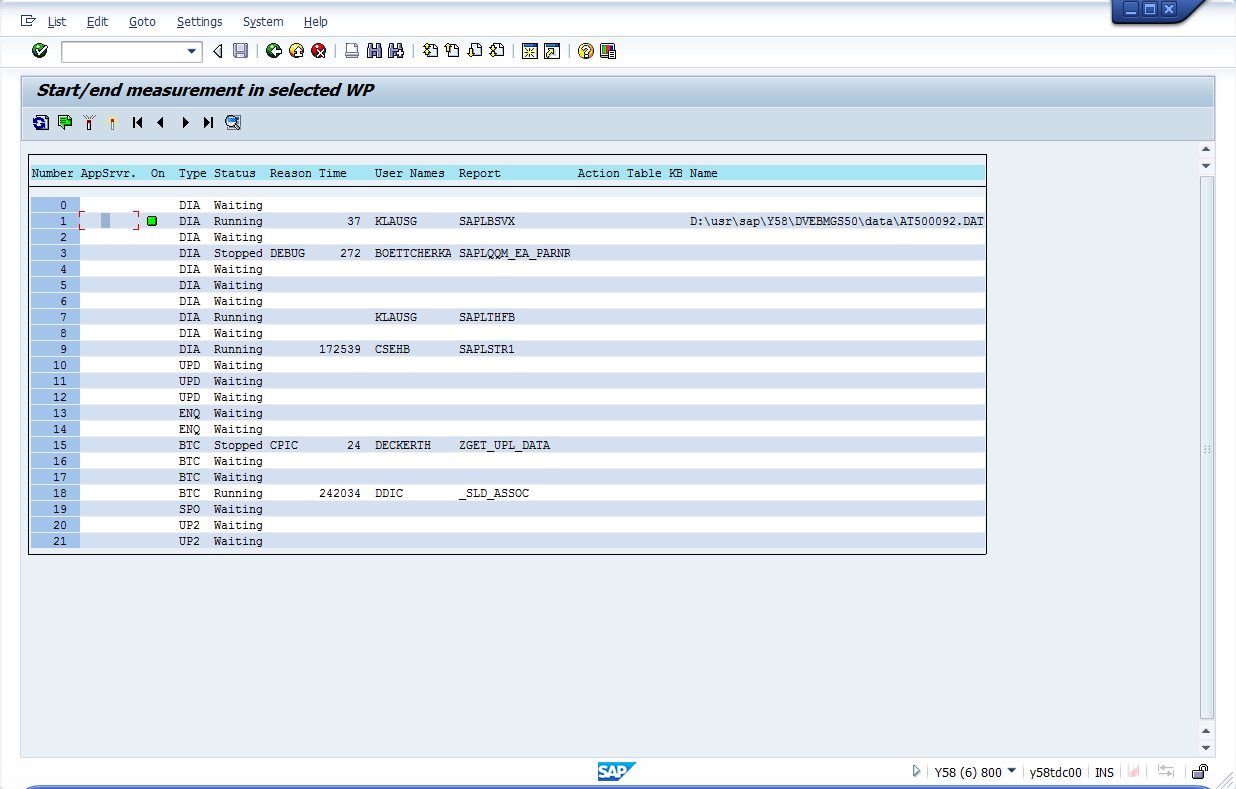Image resolution: width=1236 pixels, height=789 pixels.
Task: Click the Previous Page icon in the standard toolbar
Action: click(452, 51)
